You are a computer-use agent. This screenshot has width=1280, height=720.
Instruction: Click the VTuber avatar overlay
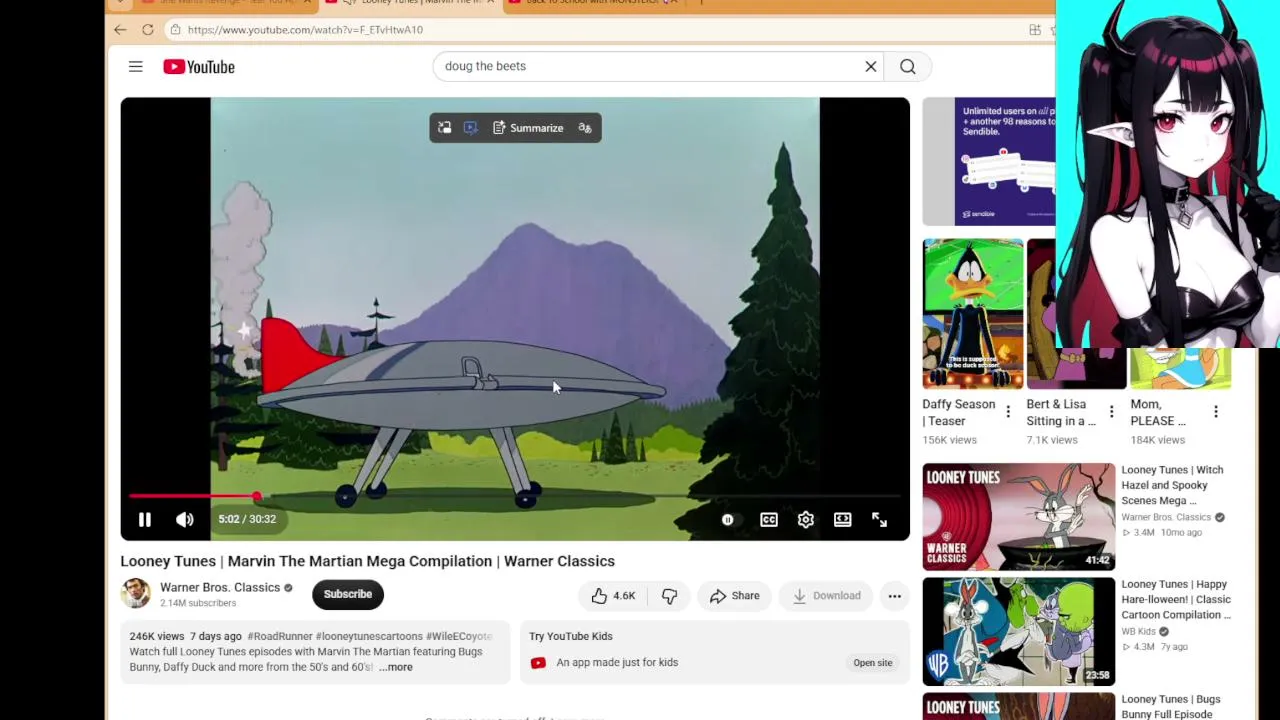(x=1168, y=174)
